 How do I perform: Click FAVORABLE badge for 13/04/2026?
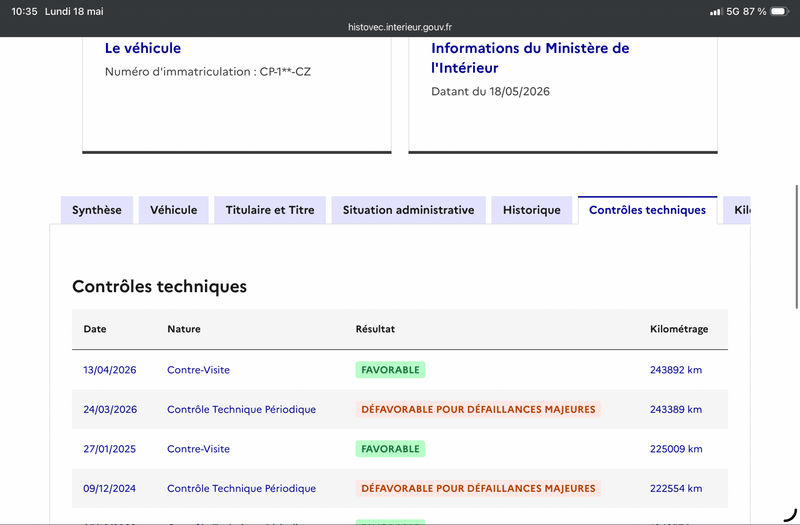[390, 369]
